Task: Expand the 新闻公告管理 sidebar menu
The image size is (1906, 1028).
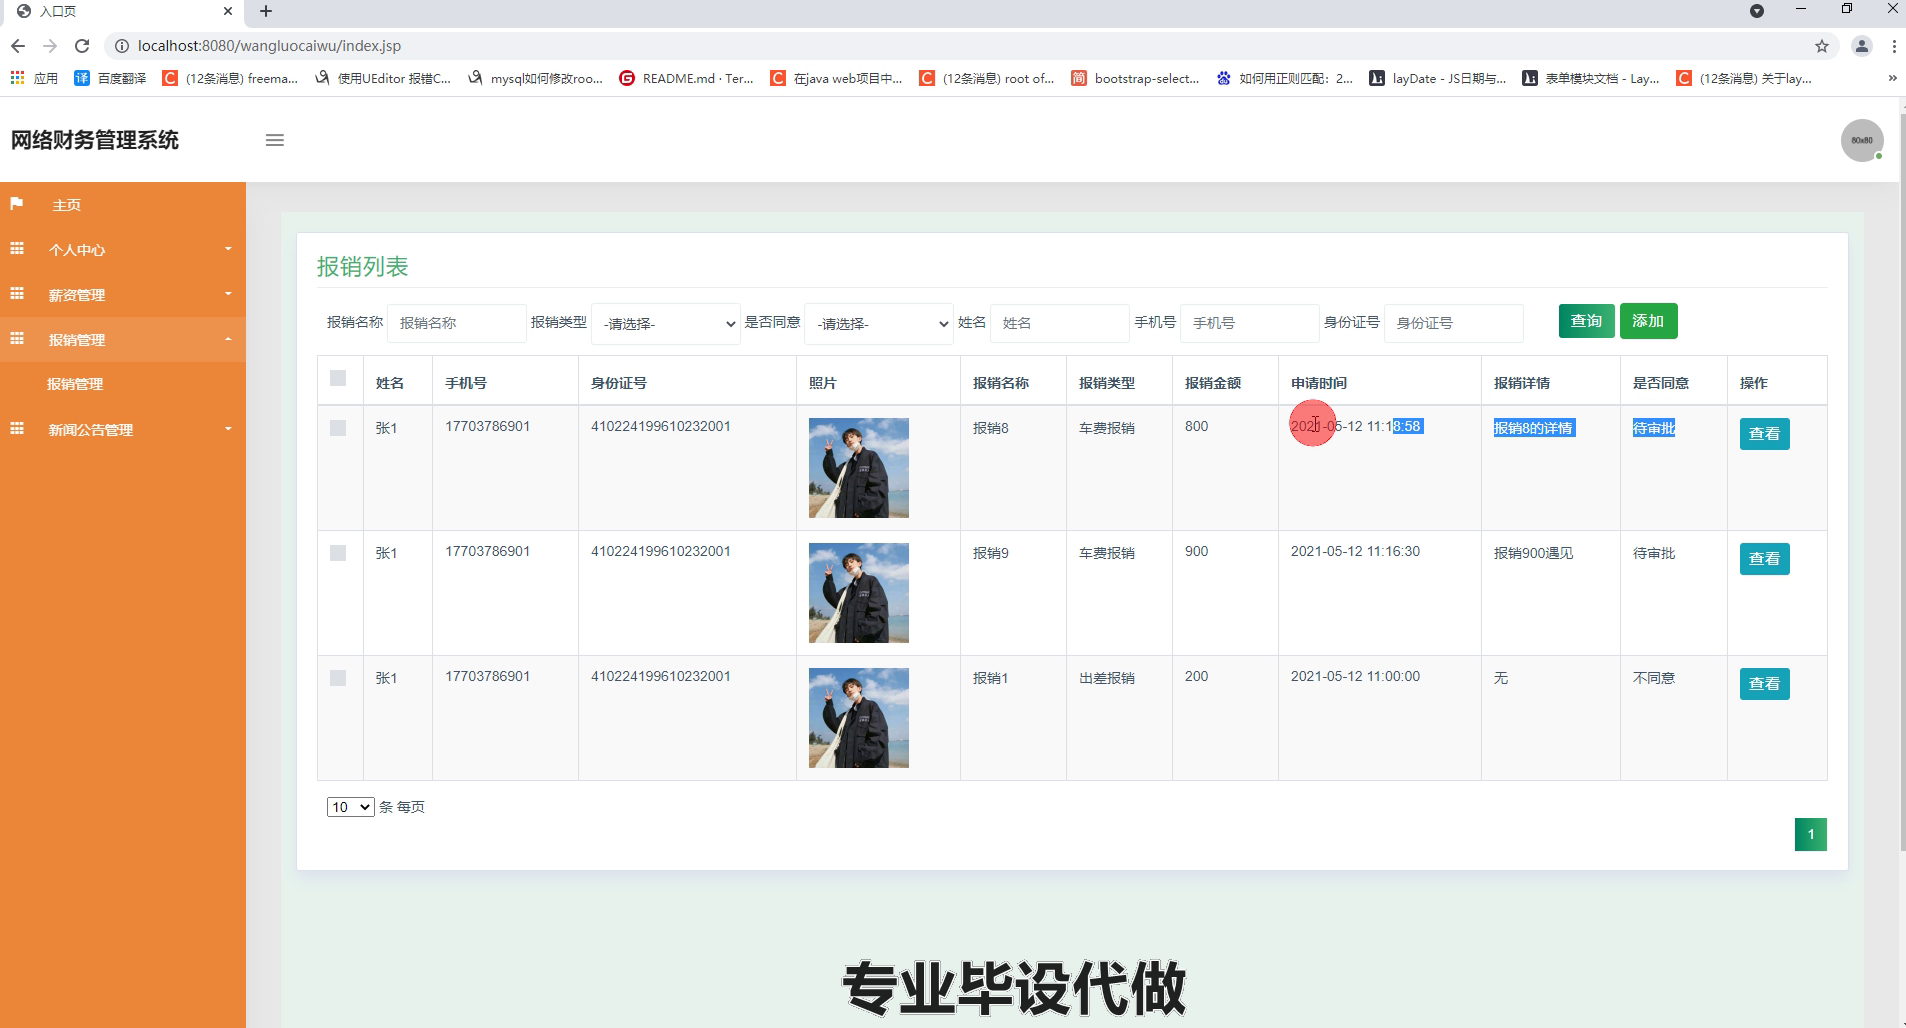Action: click(123, 429)
